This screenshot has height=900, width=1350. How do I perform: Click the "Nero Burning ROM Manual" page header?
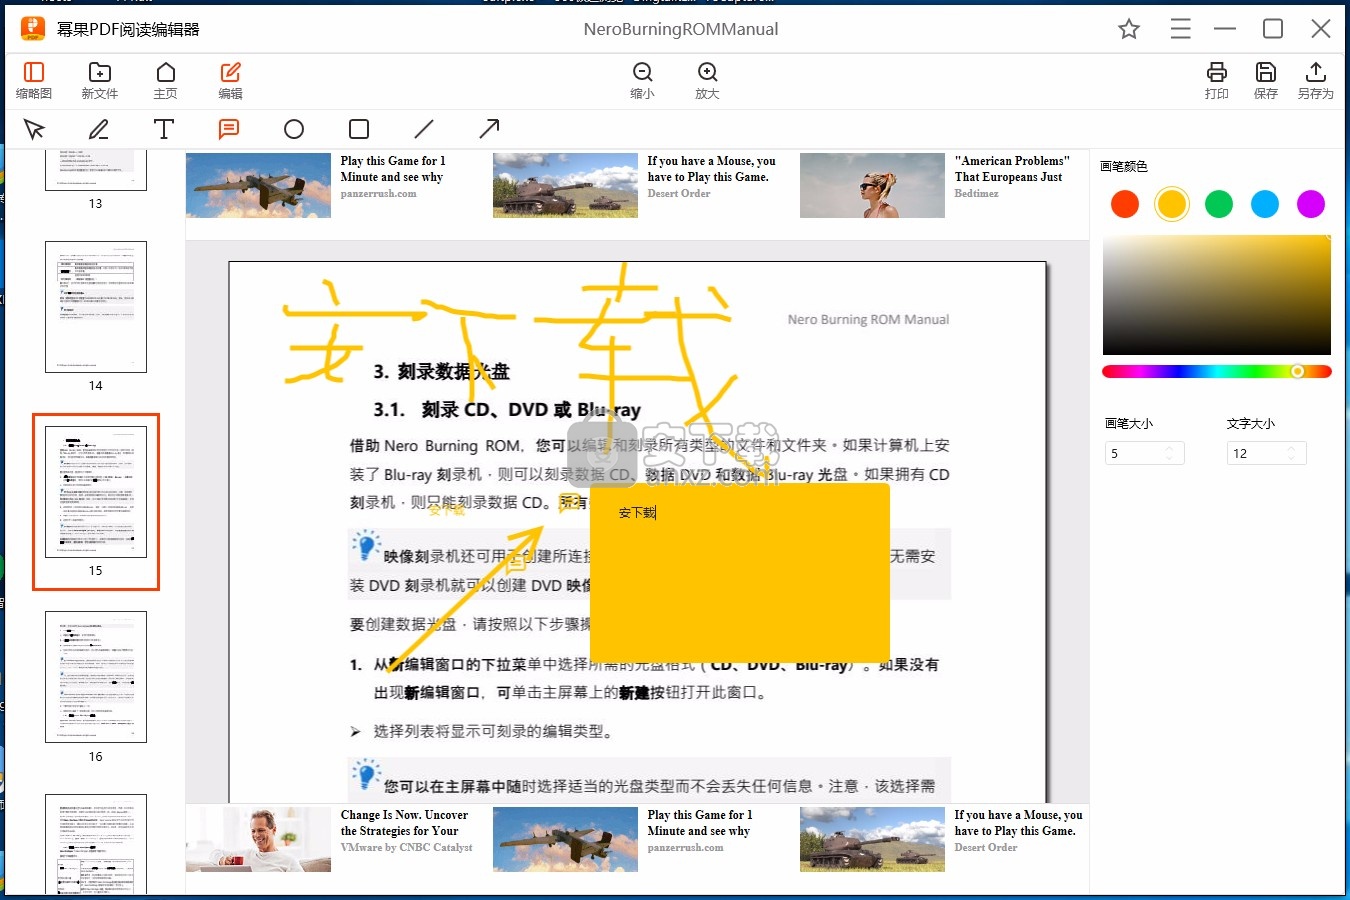coord(868,319)
